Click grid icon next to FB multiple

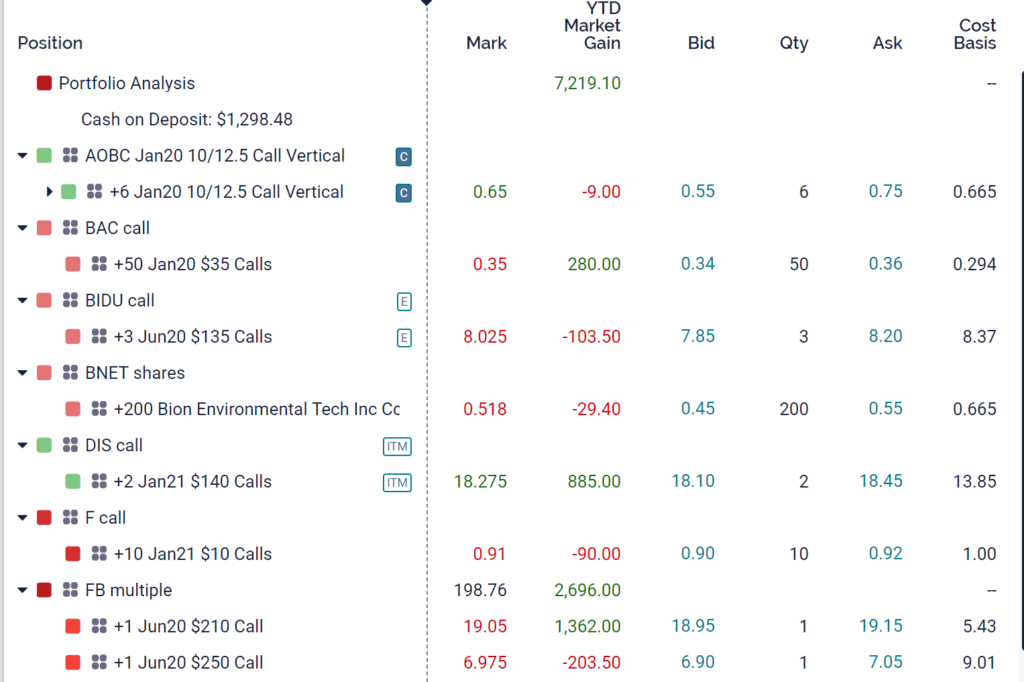coord(70,590)
